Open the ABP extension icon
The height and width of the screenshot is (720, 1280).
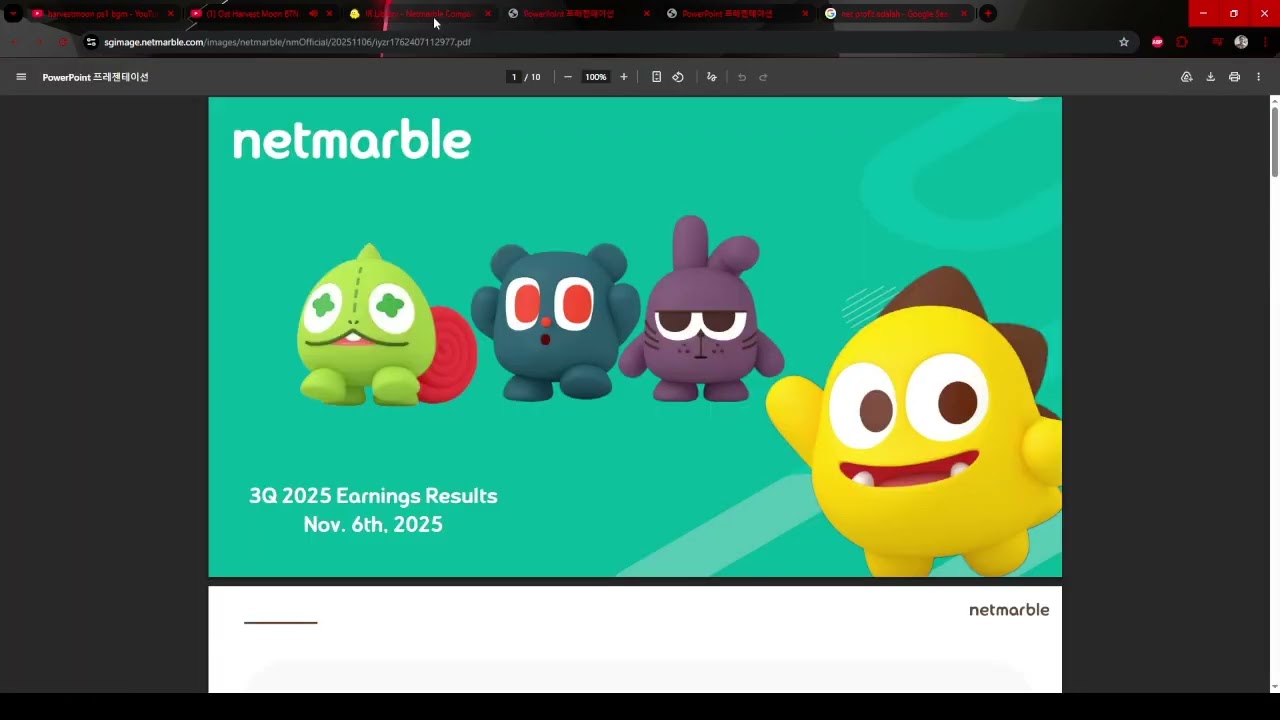coord(1158,42)
